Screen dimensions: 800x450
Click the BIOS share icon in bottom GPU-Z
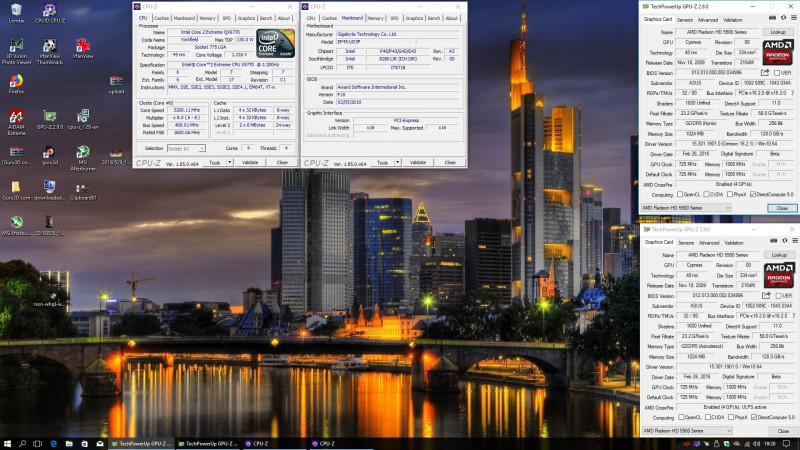(x=766, y=295)
